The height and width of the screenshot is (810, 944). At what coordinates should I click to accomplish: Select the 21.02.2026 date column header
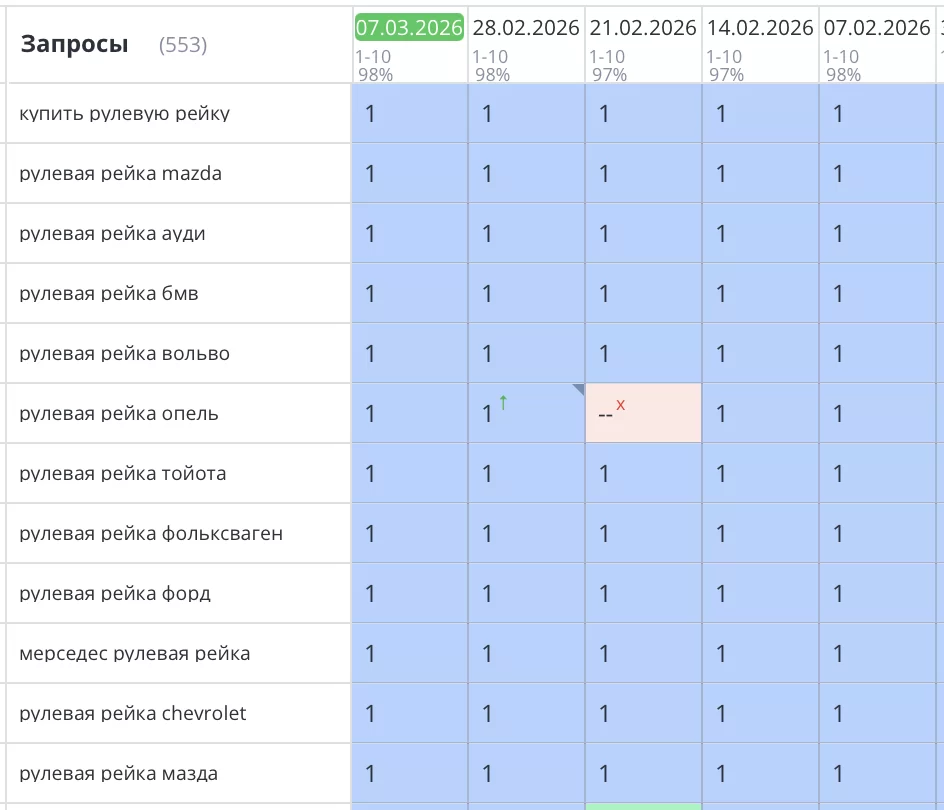643,28
